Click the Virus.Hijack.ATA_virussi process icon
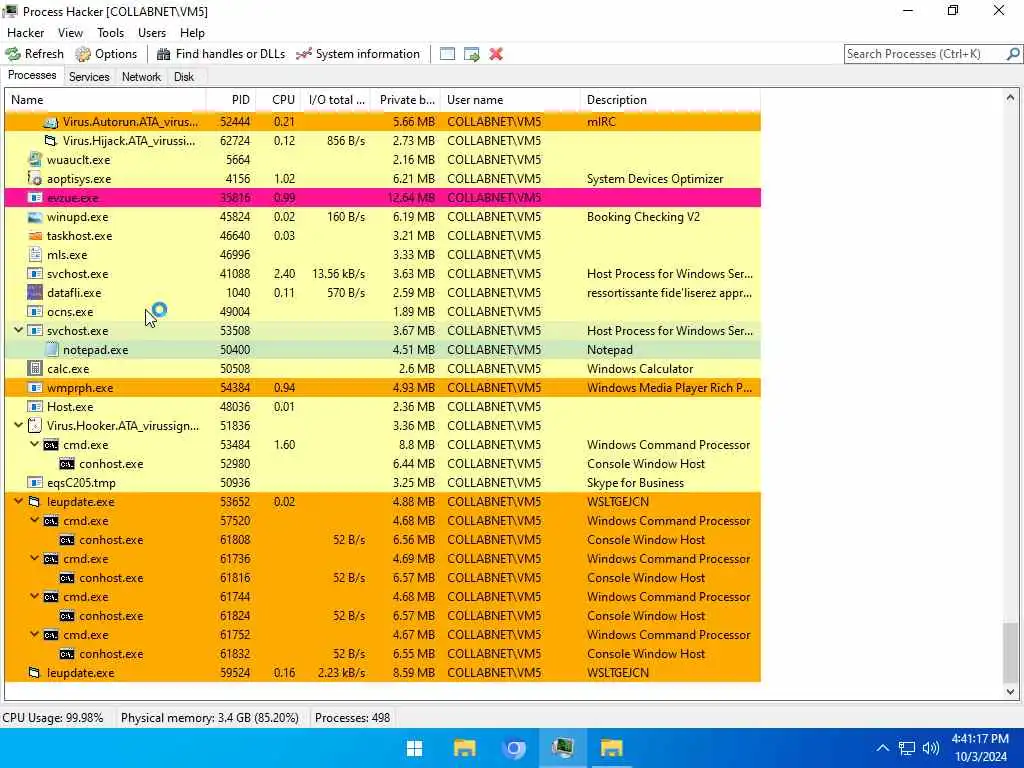The height and width of the screenshot is (768, 1024). (51, 141)
